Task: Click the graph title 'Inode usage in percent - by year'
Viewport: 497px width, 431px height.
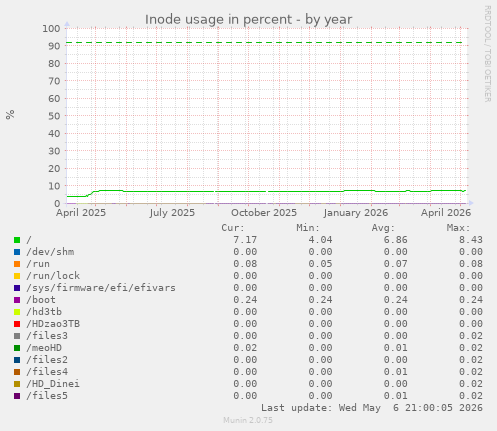Action: point(248,20)
